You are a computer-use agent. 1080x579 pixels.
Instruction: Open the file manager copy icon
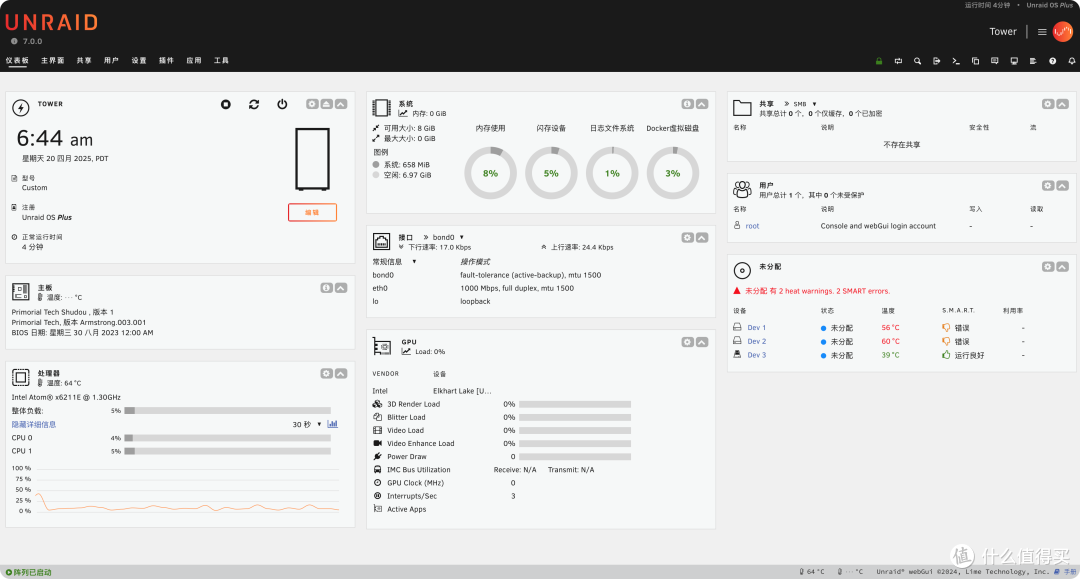click(x=975, y=61)
